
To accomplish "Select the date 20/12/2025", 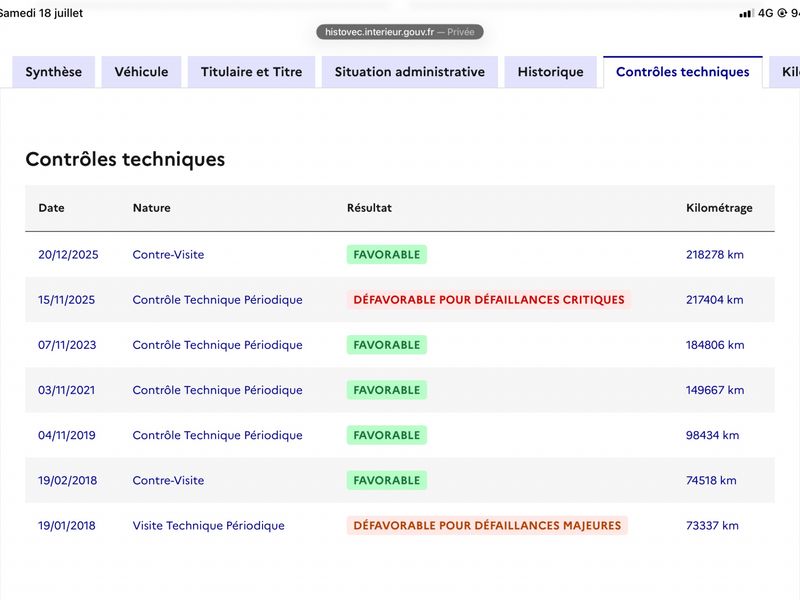I will [68, 255].
